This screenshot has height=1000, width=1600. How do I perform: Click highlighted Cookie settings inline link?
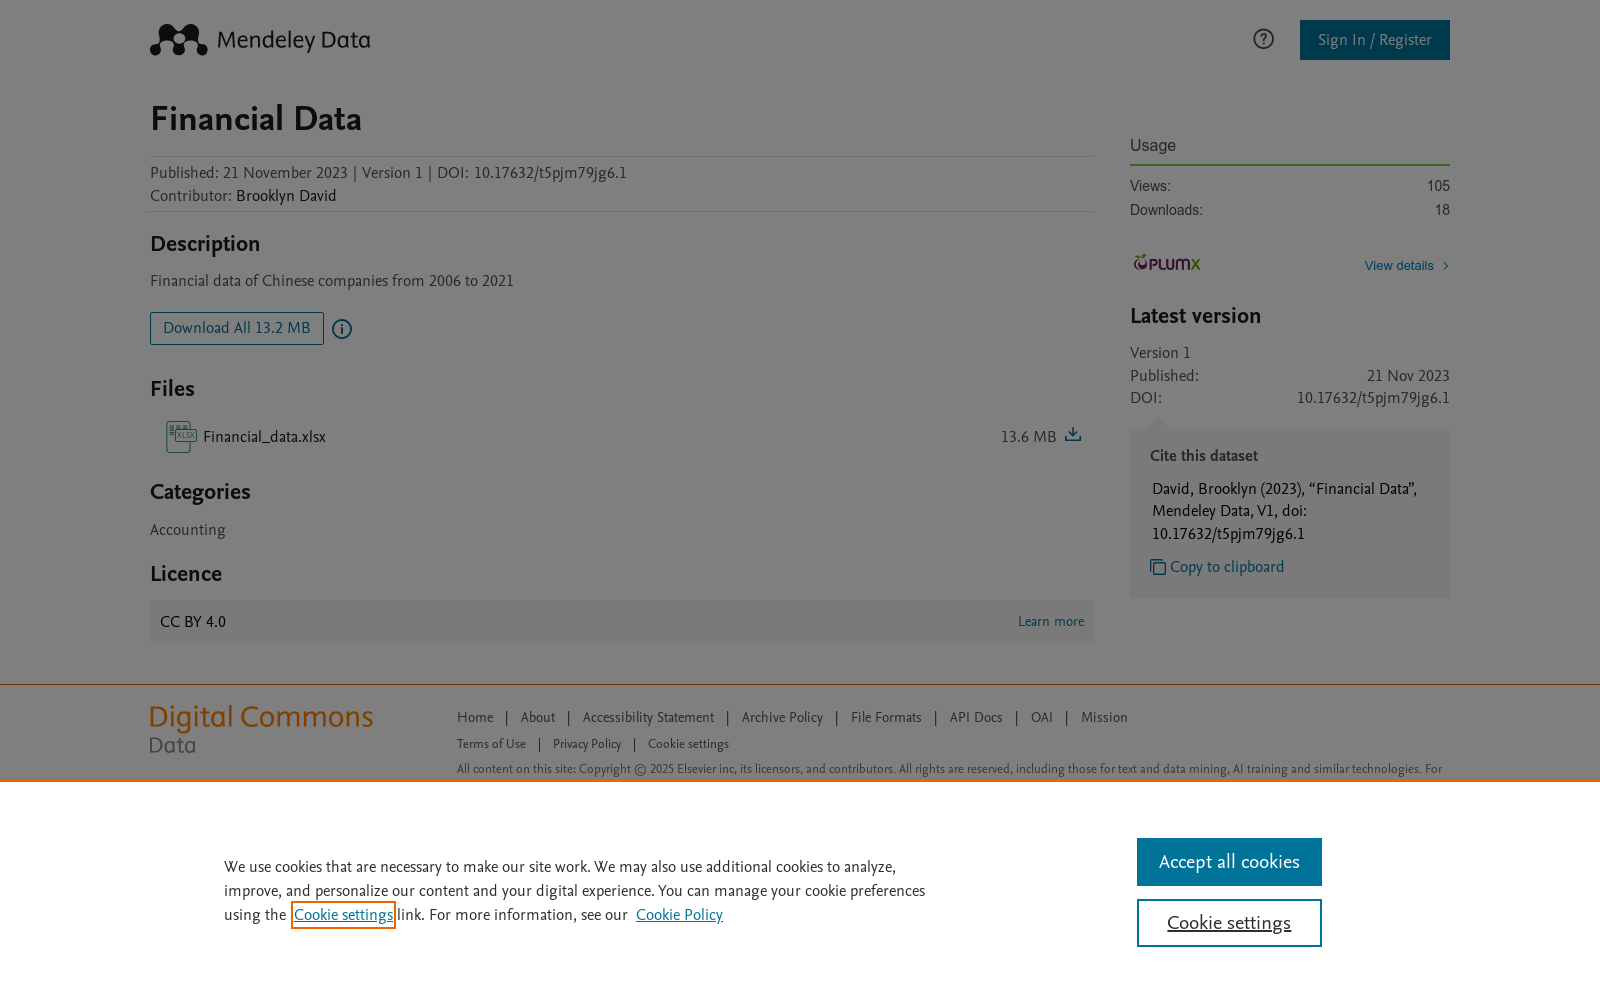coord(343,915)
